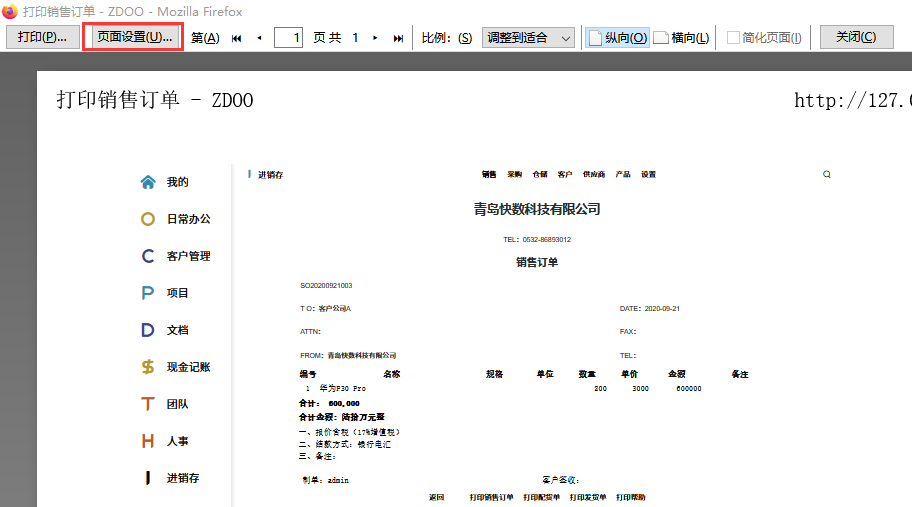Click the home icon beside 我的
This screenshot has width=912, height=507.
(148, 182)
